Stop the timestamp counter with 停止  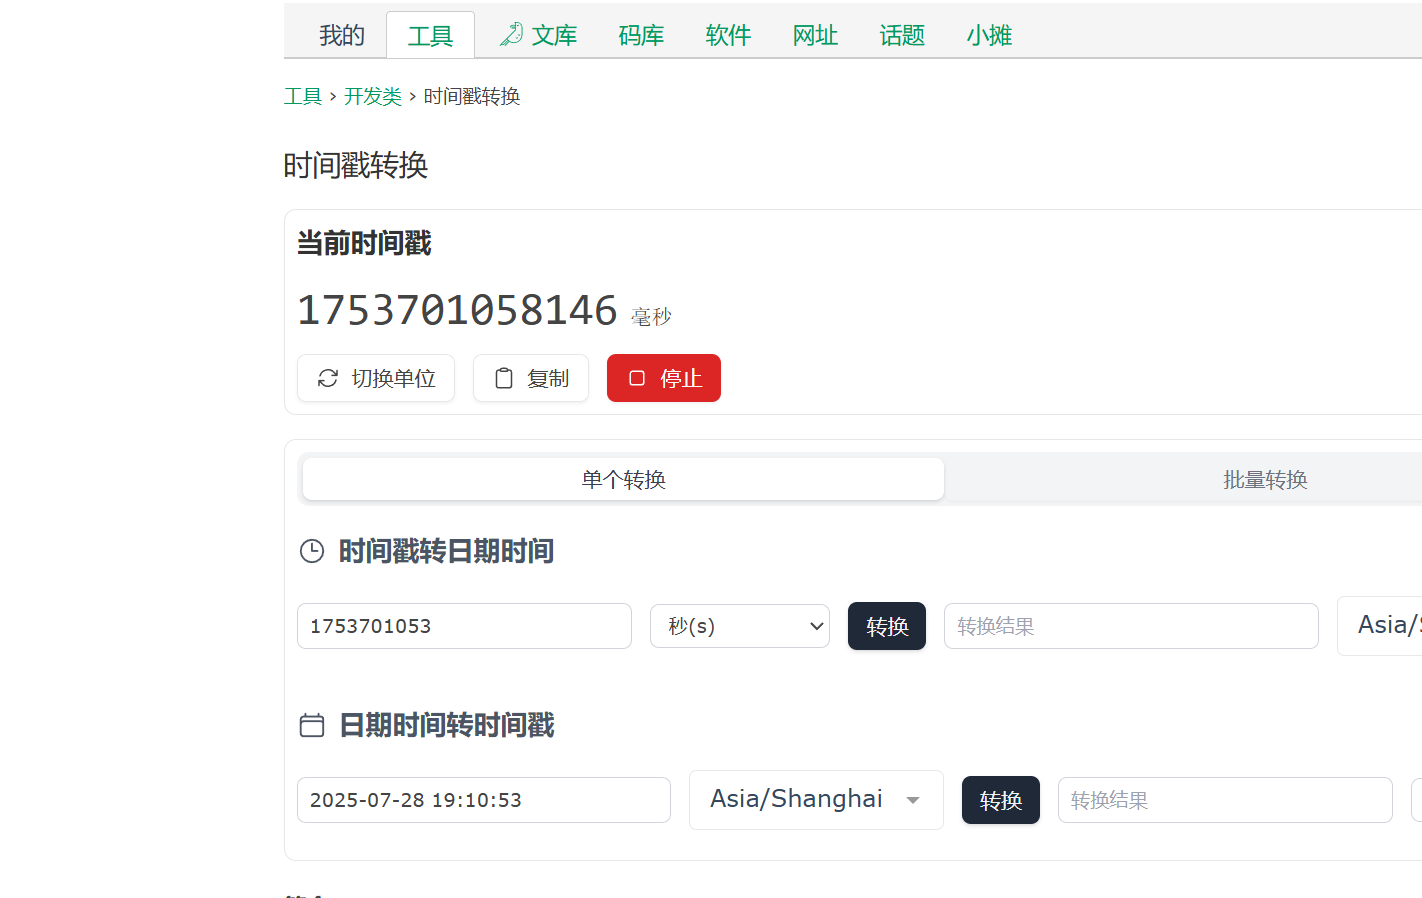pyautogui.click(x=664, y=378)
